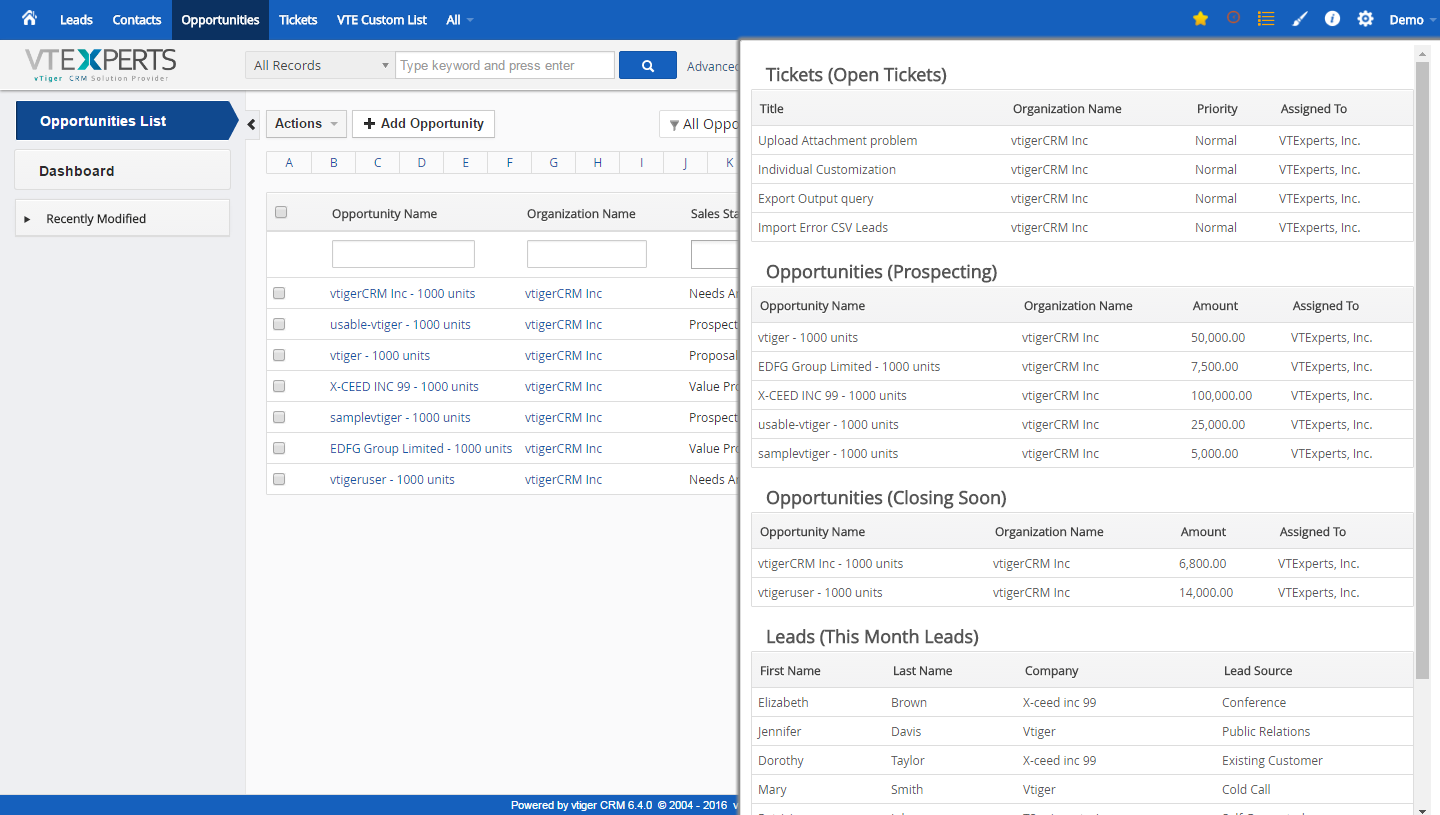
Task: Check the row for usable-vtiger - 1000 units
Action: point(279,324)
